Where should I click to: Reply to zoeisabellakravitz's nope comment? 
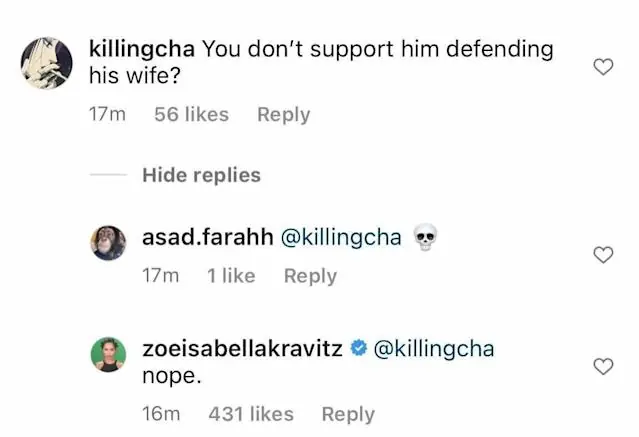pyautogui.click(x=348, y=414)
